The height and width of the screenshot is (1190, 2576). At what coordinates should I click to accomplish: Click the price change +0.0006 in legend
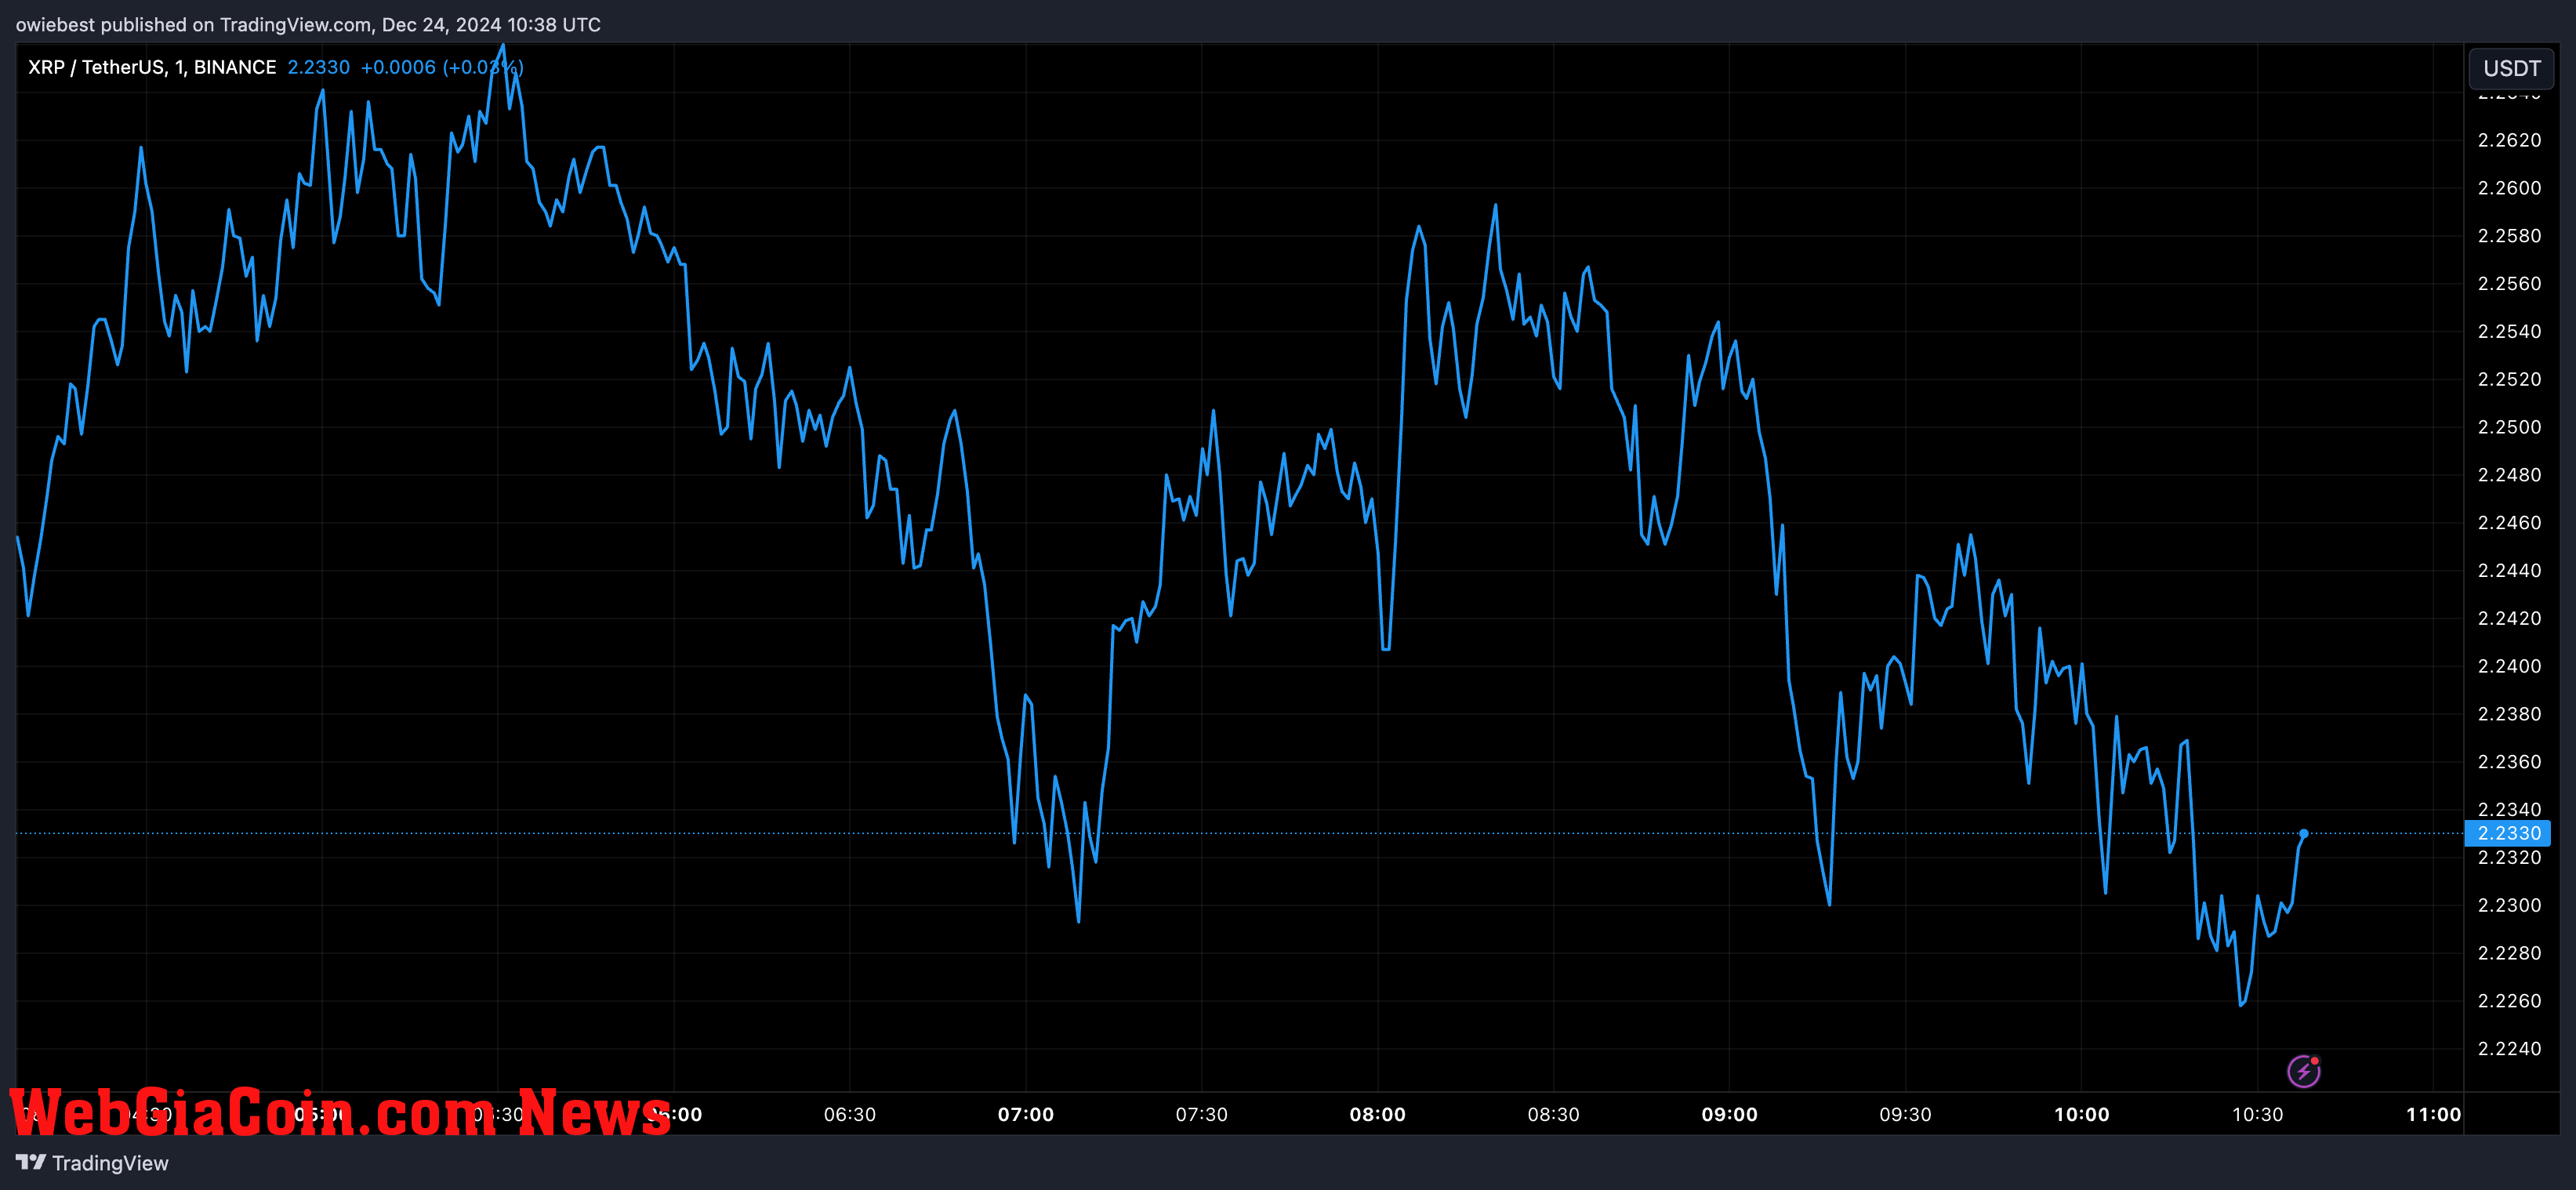tap(398, 67)
